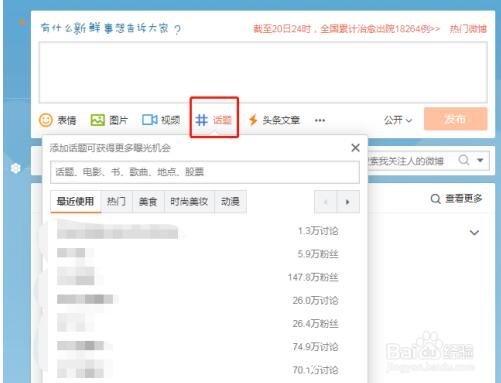This screenshot has height=383, width=501.
Task: Click the main post text area
Action: [x=263, y=72]
